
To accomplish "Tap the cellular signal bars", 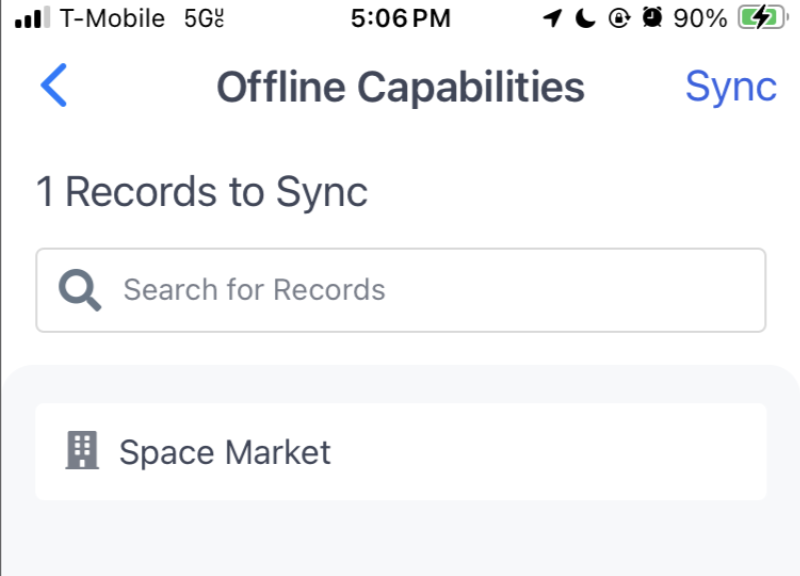I will 32,18.
